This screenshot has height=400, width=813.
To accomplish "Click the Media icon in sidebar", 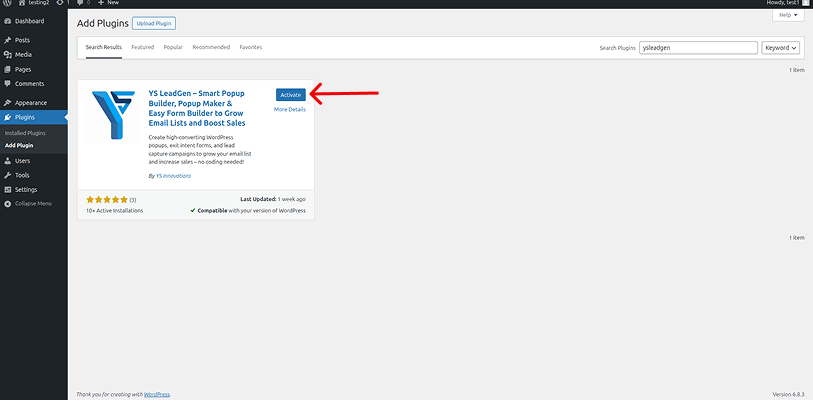I will pyautogui.click(x=7, y=54).
